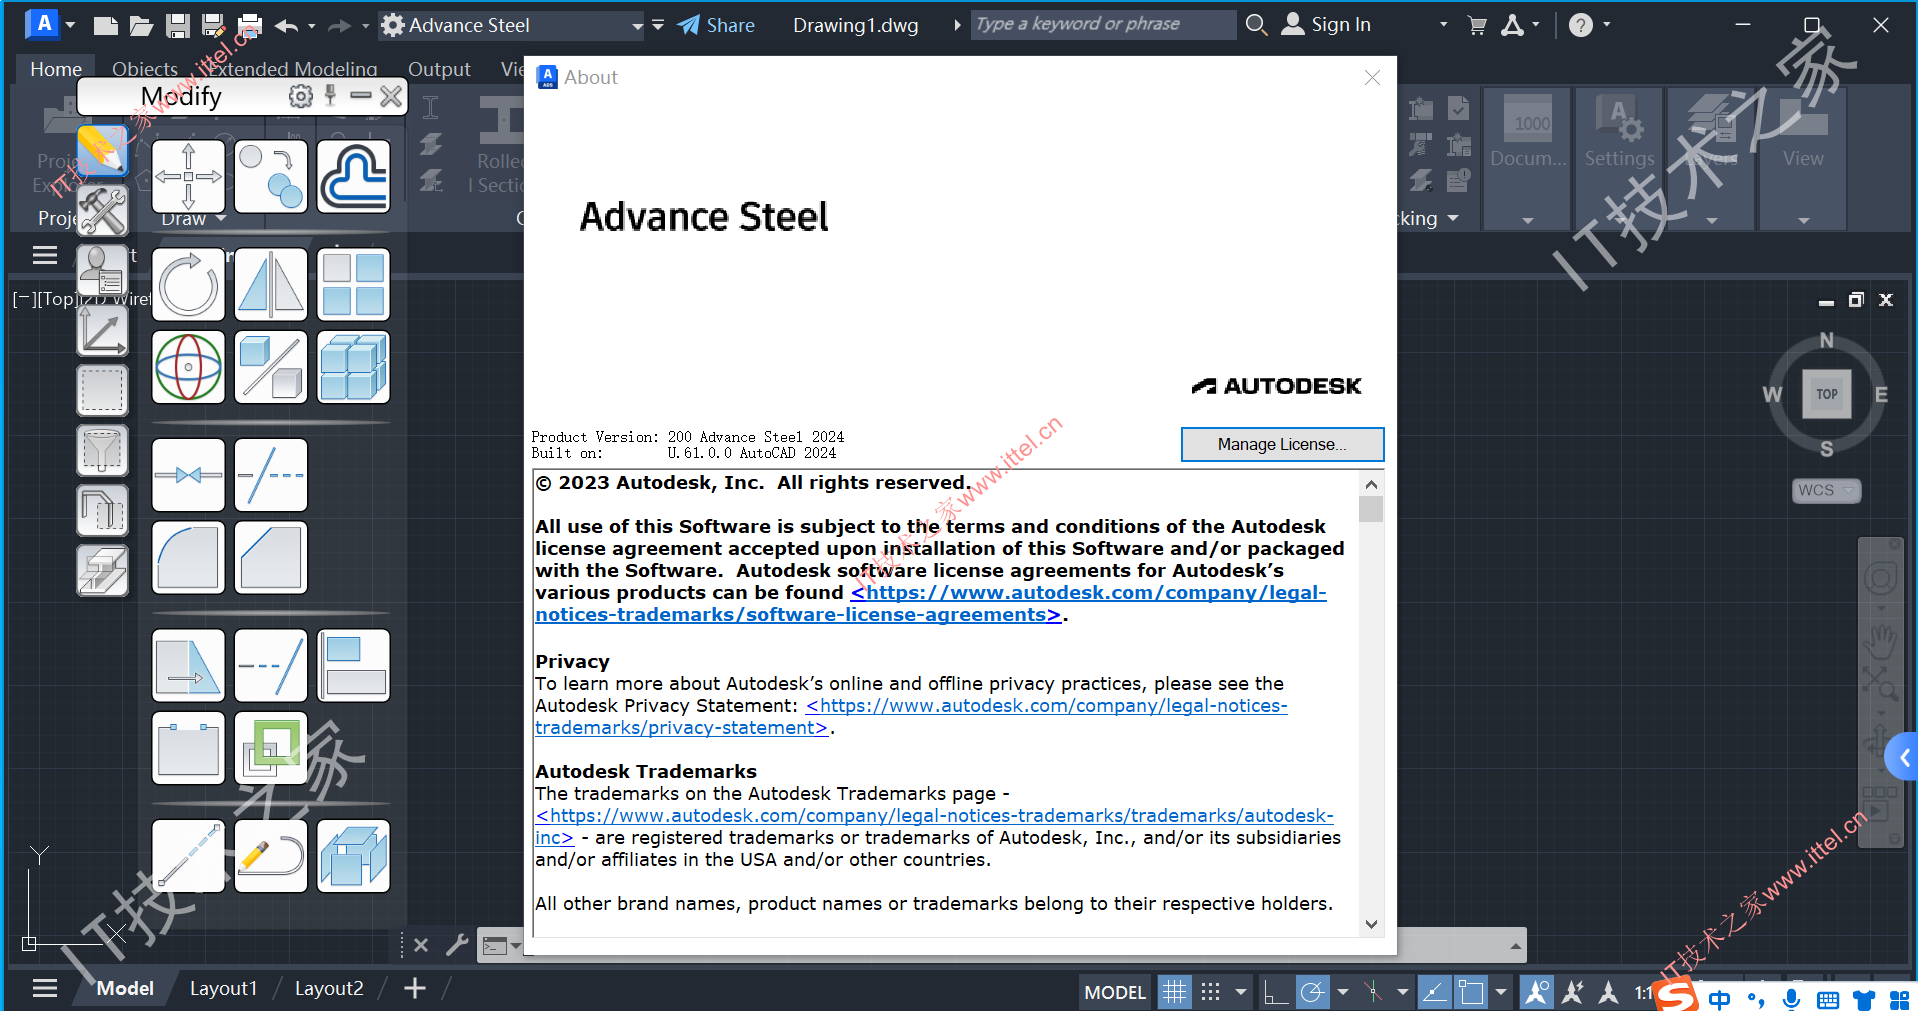Choose the Fillet tool icon

pos(188,557)
